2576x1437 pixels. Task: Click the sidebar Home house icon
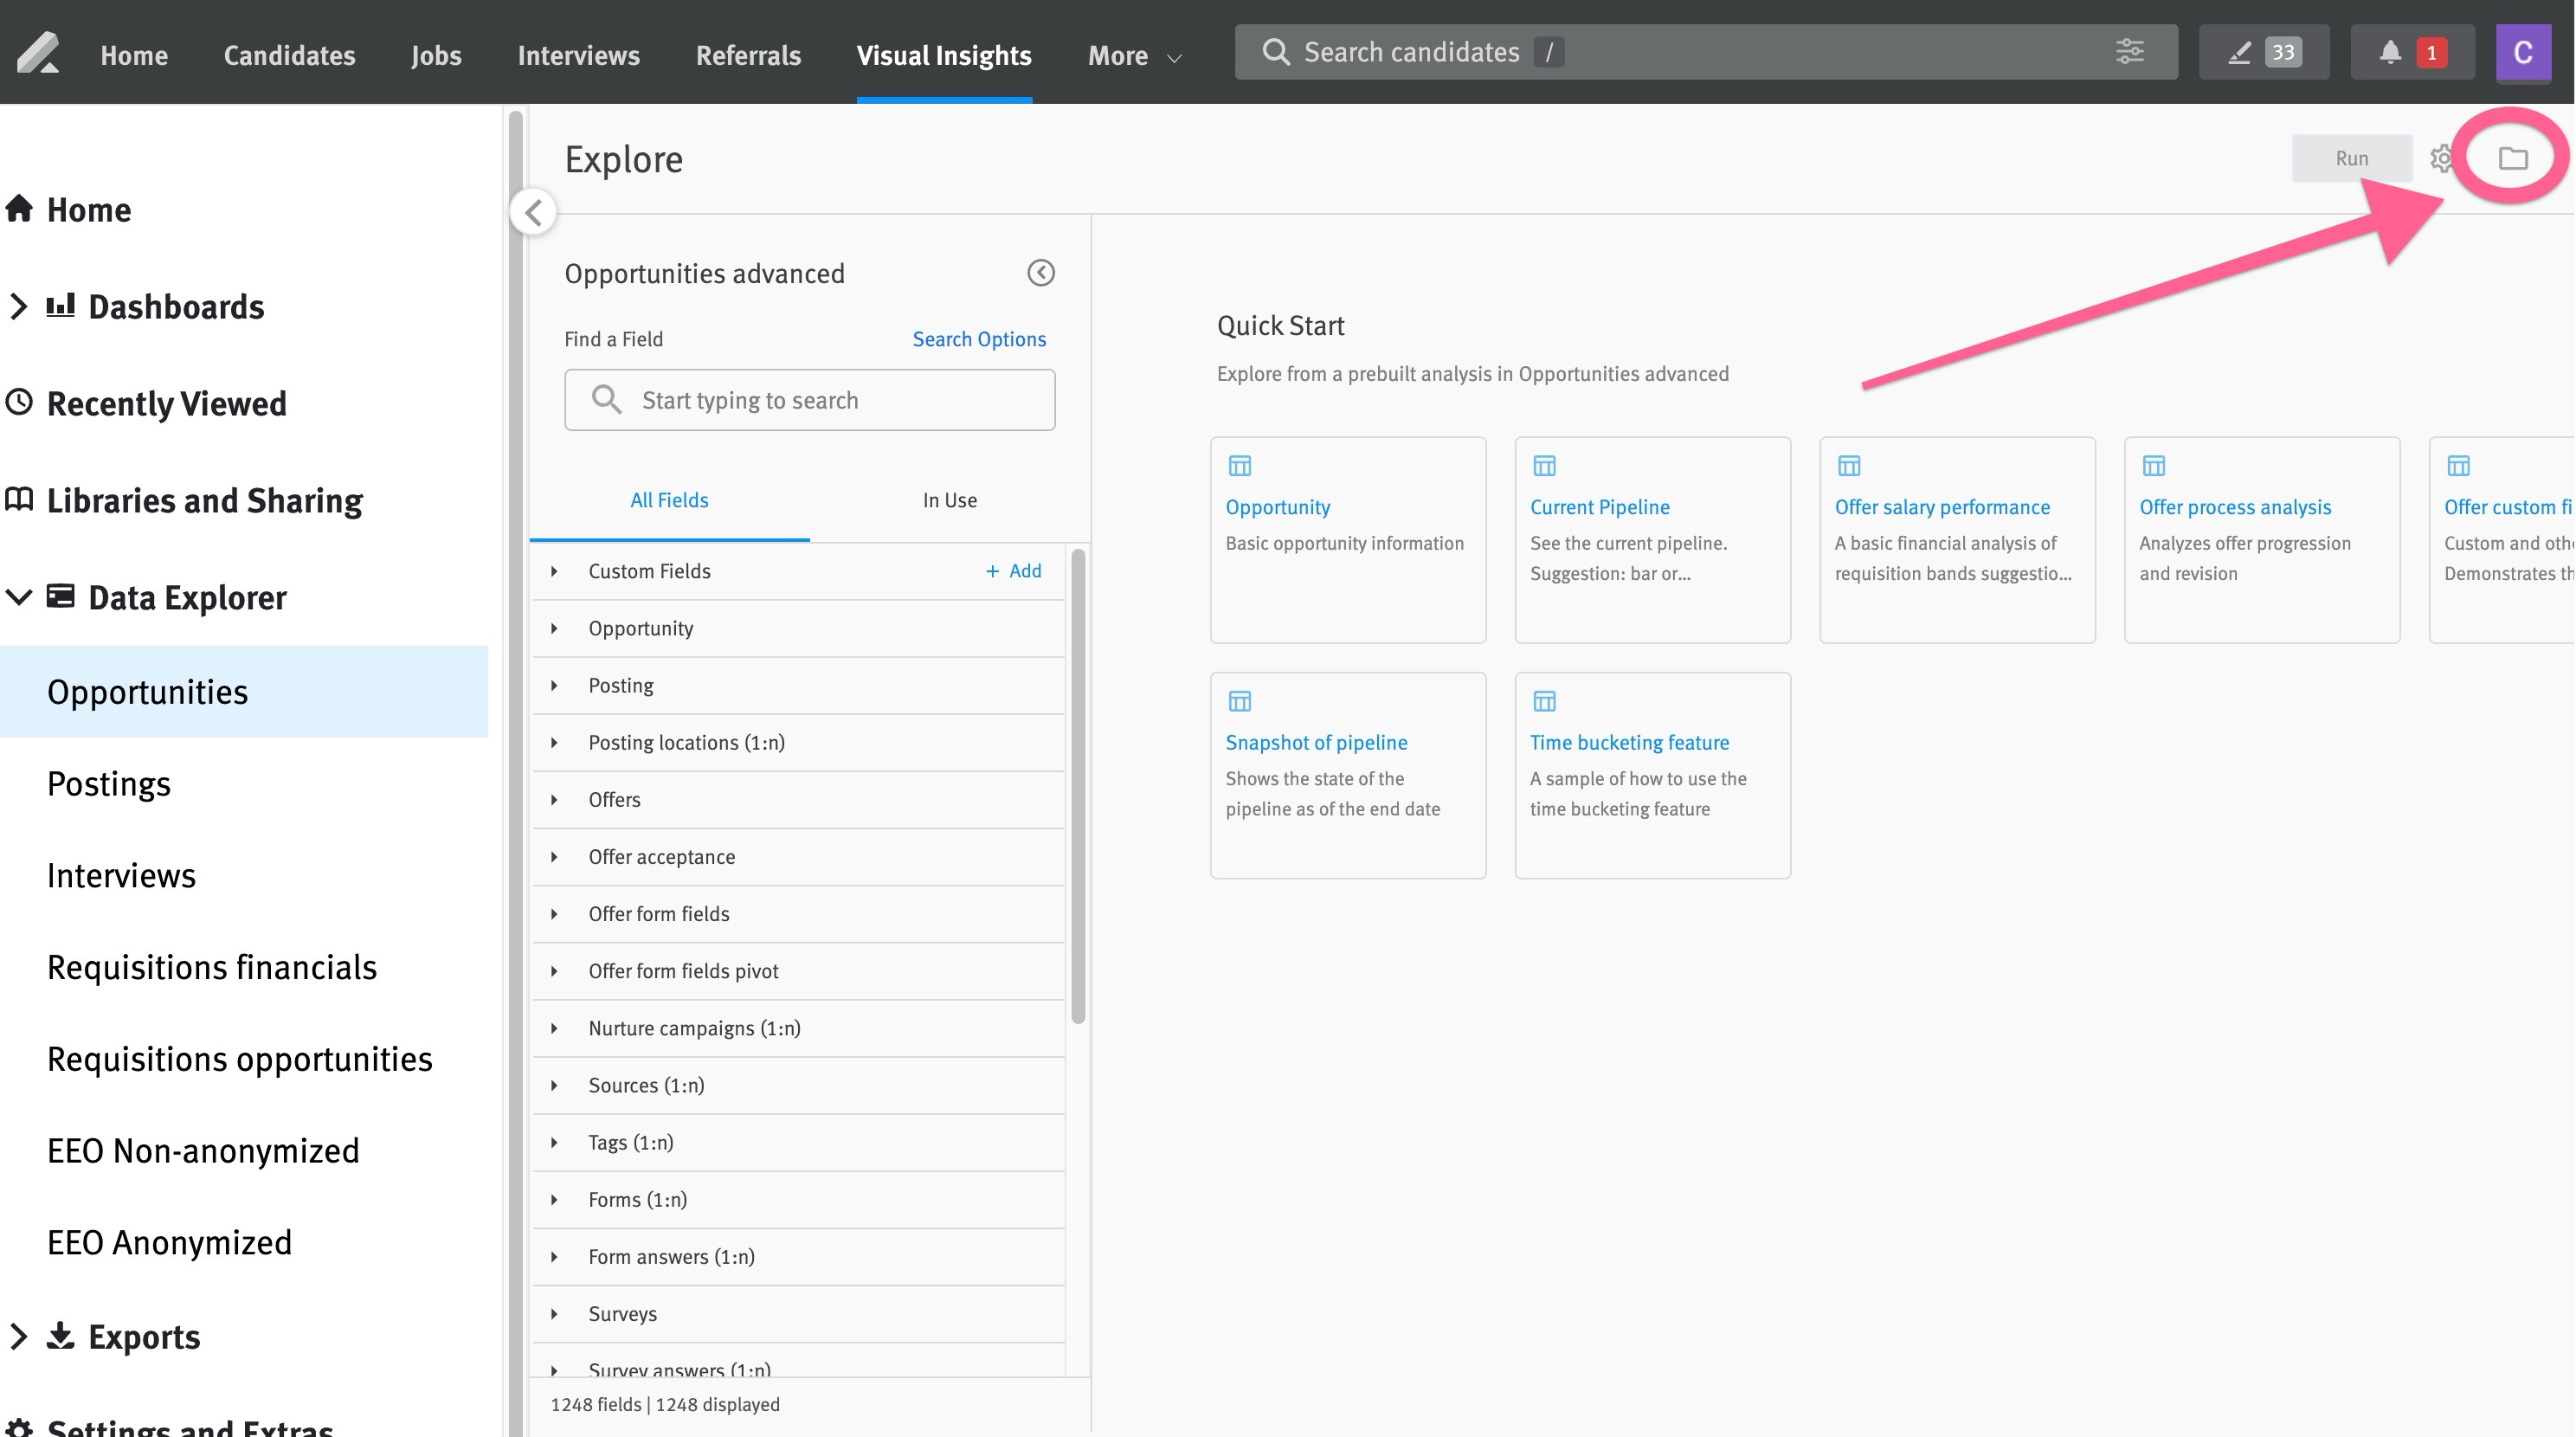[x=19, y=209]
